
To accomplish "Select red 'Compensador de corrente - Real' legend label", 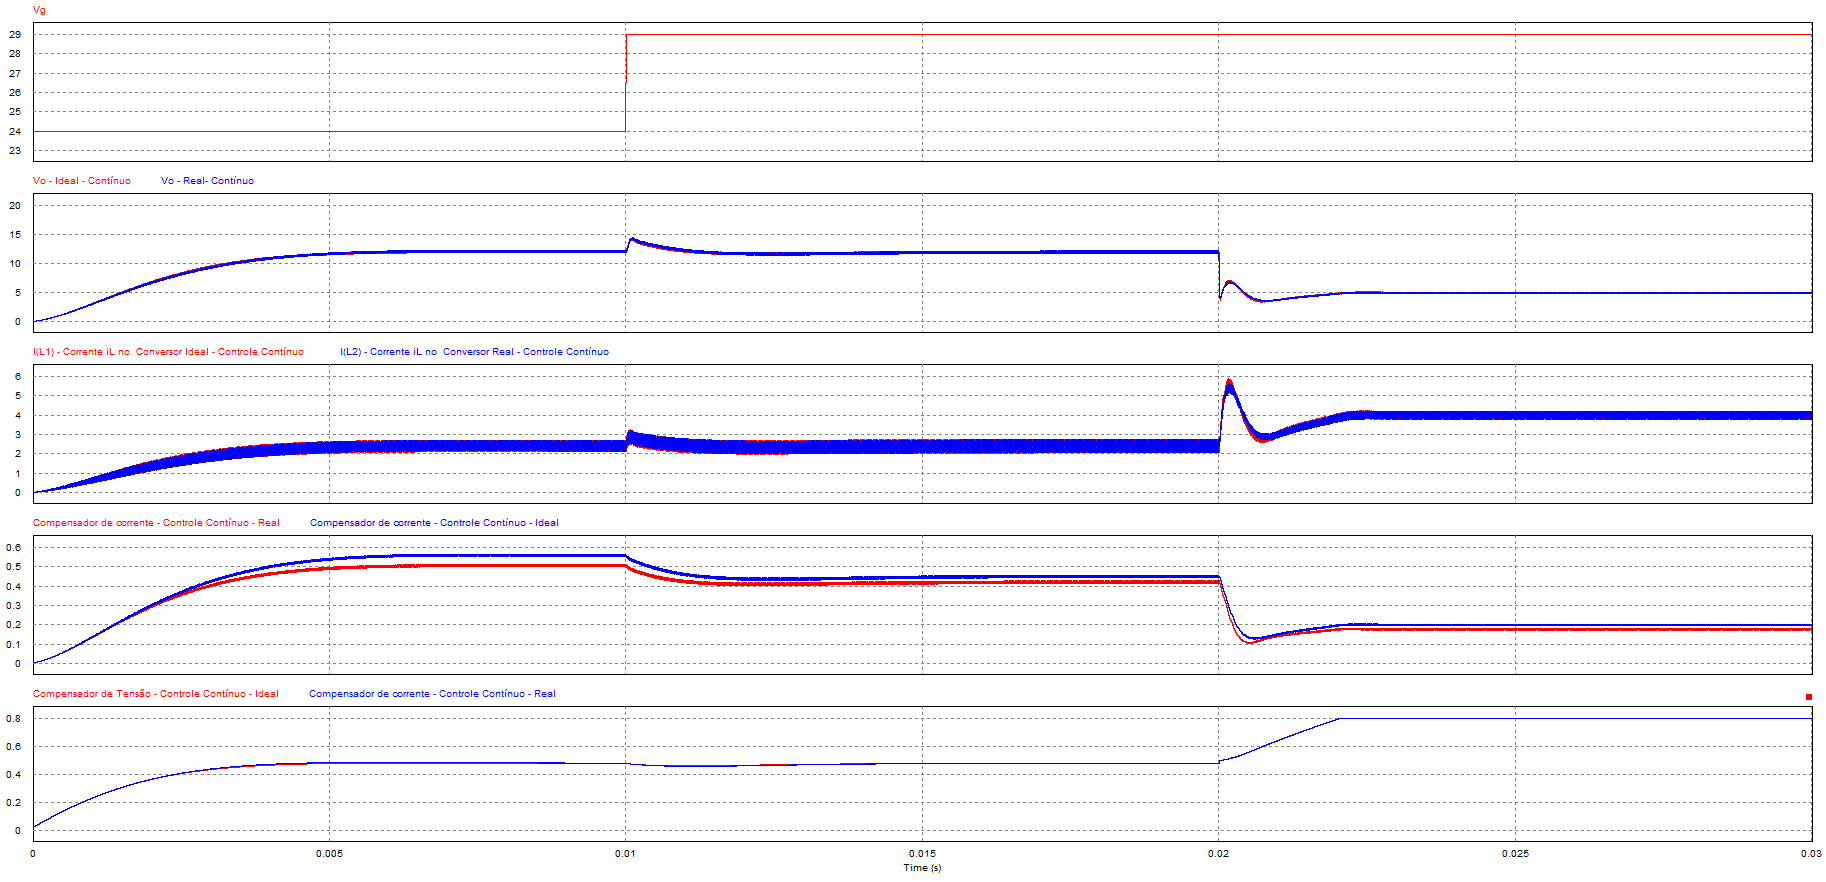I will click(156, 523).
